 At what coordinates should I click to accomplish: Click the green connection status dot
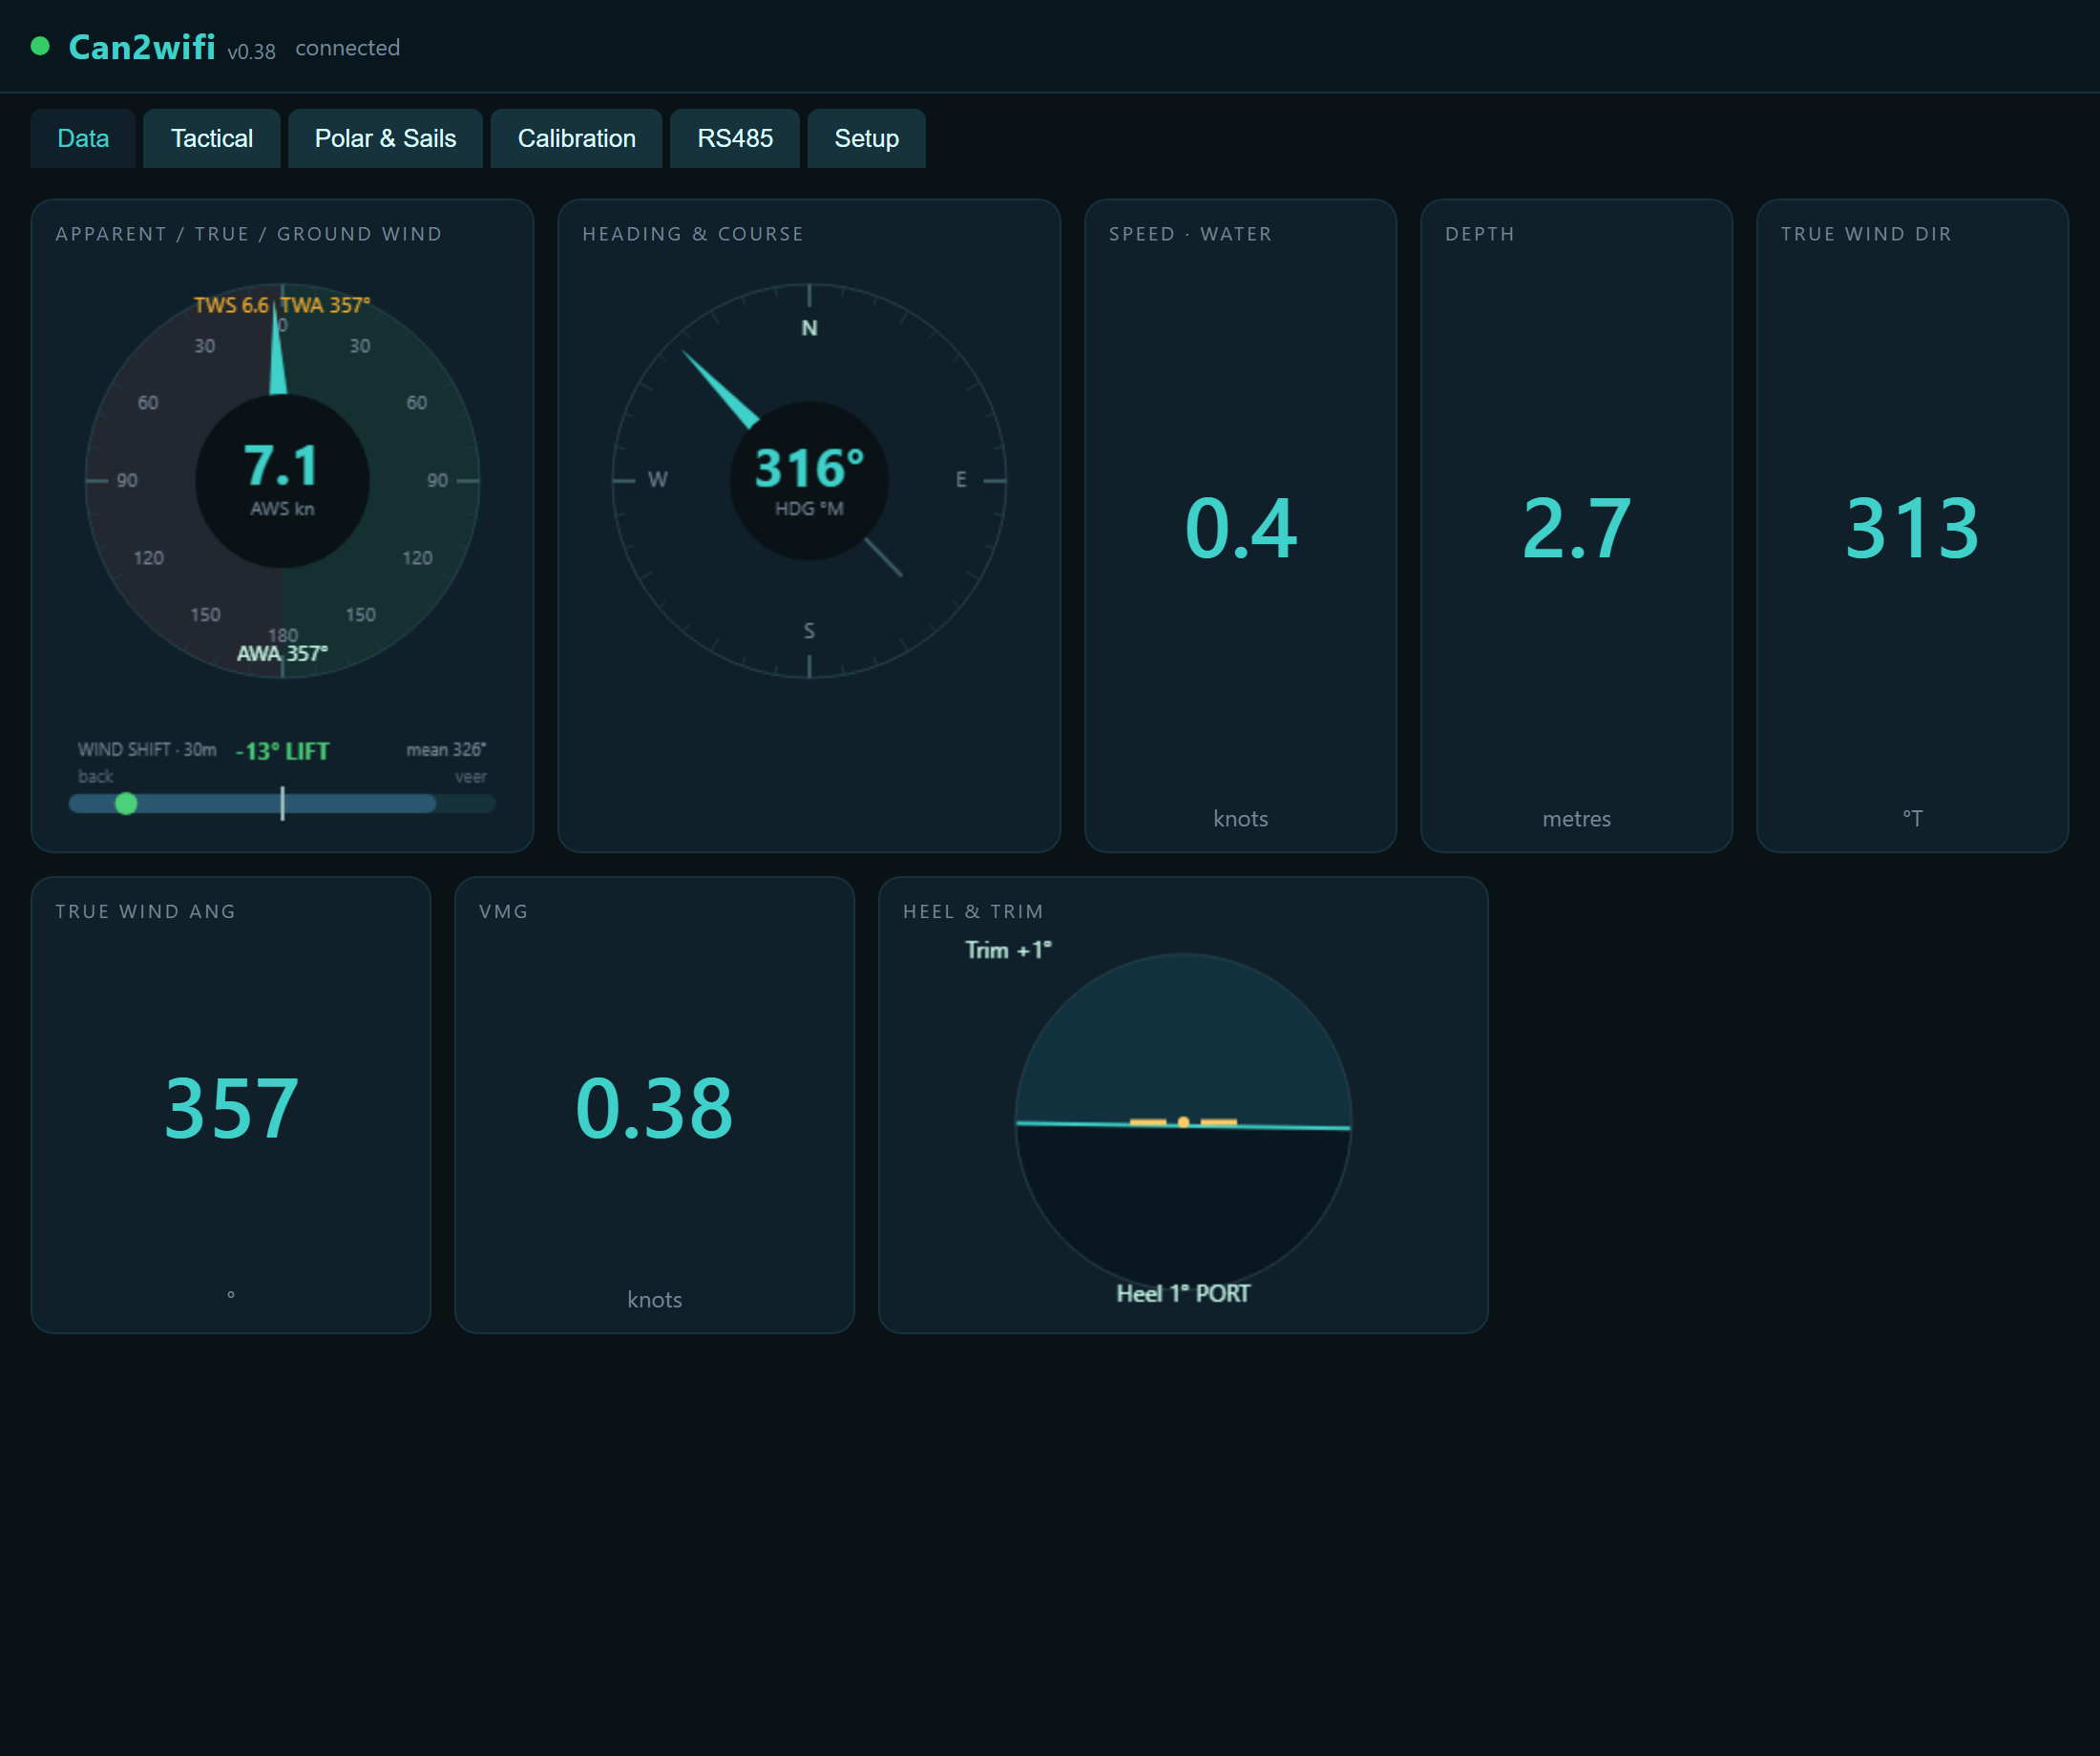[40, 46]
